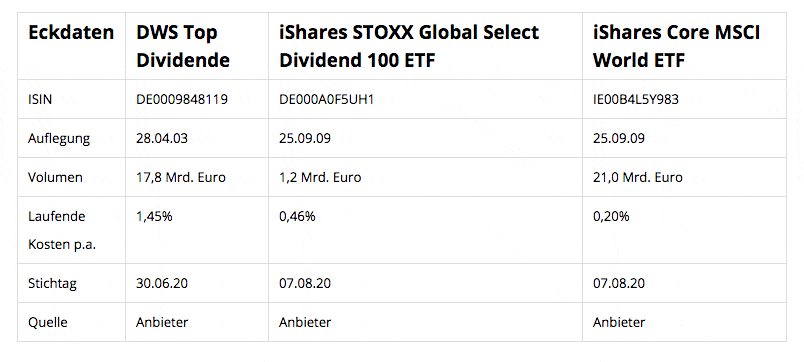This screenshot has height=362, width=804.
Task: Select iShares Core MSCI World ETF header
Action: pyautogui.click(x=676, y=46)
